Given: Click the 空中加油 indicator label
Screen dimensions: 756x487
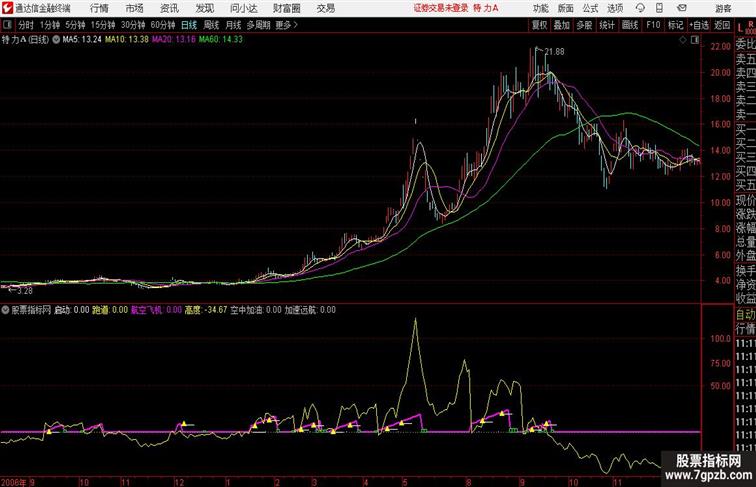Looking at the screenshot, I should coord(246,310).
